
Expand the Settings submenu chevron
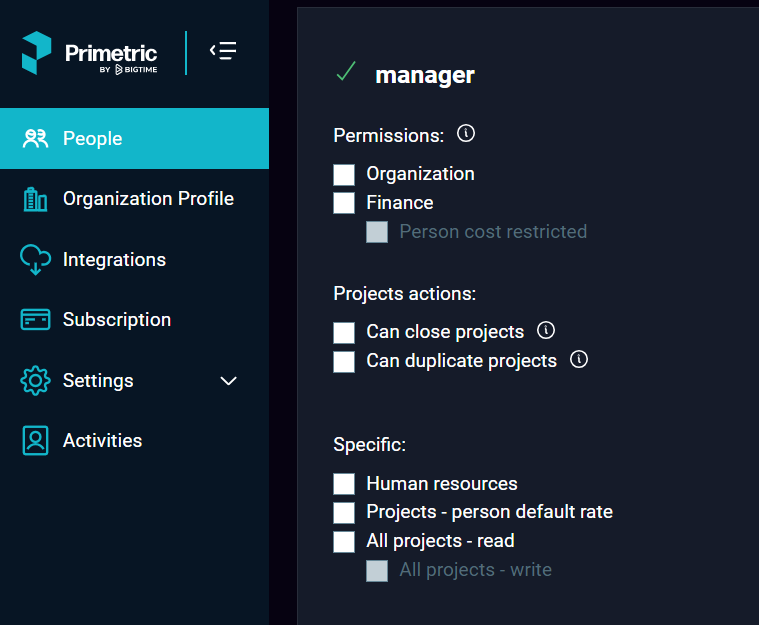pyautogui.click(x=228, y=381)
